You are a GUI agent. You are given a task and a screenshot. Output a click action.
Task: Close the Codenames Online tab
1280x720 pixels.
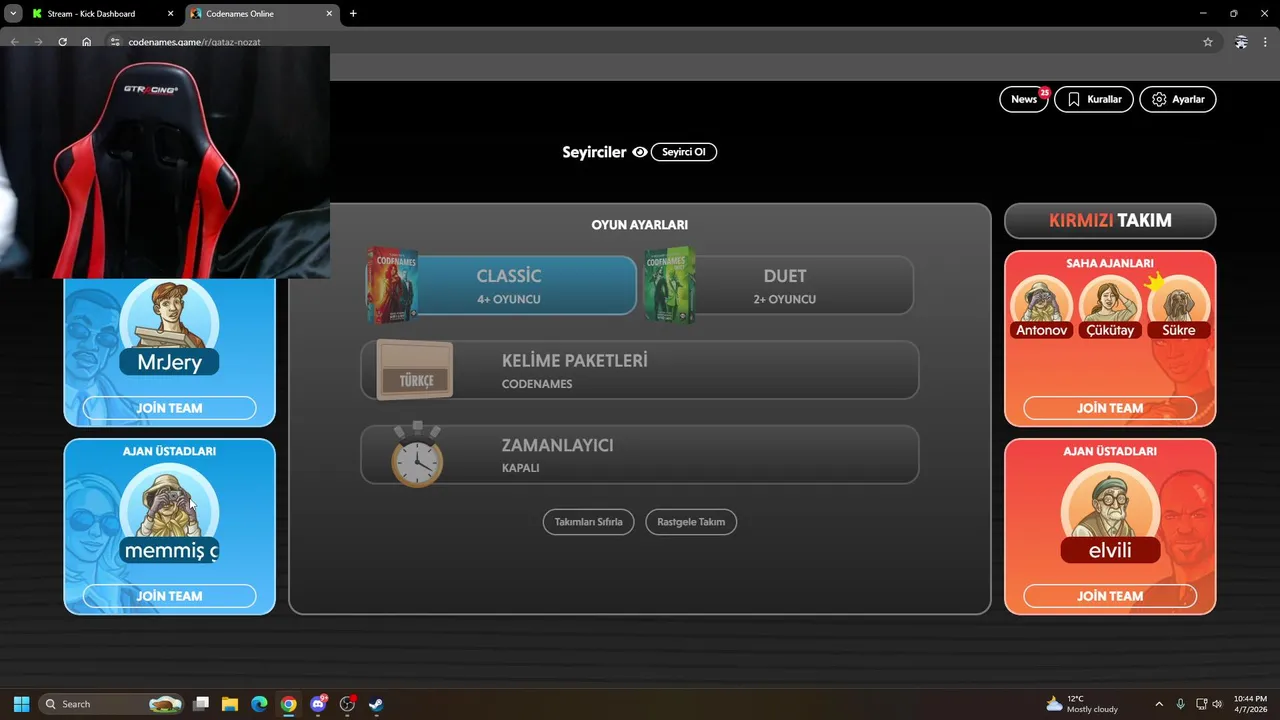point(327,14)
